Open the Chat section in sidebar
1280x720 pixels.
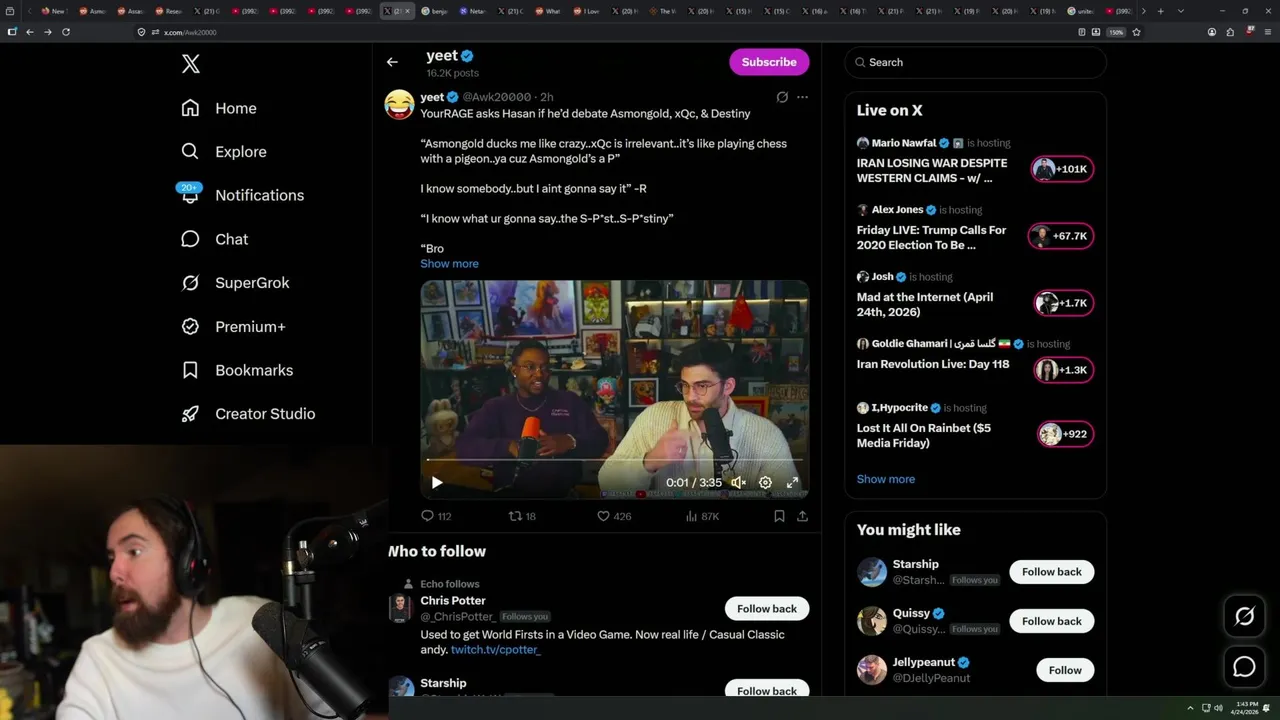point(214,239)
